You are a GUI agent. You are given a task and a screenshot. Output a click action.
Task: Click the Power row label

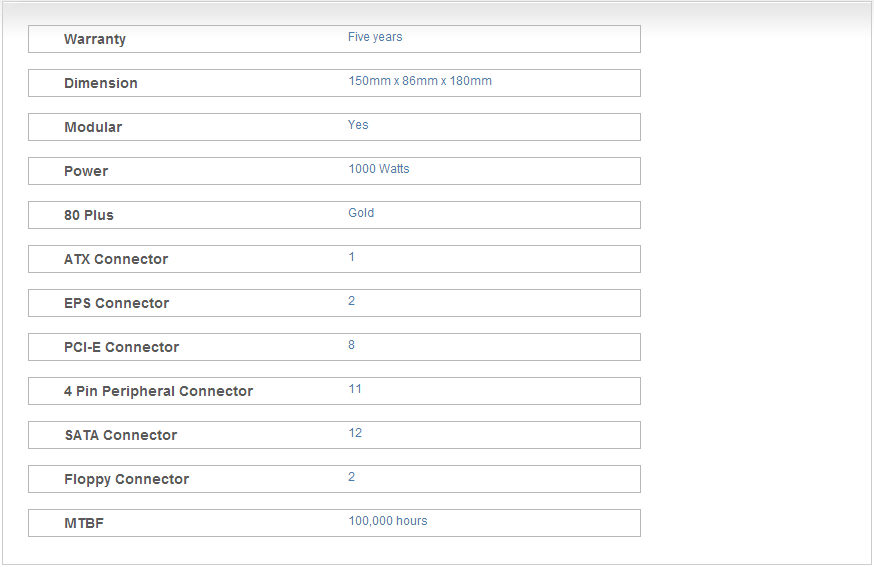(x=86, y=171)
